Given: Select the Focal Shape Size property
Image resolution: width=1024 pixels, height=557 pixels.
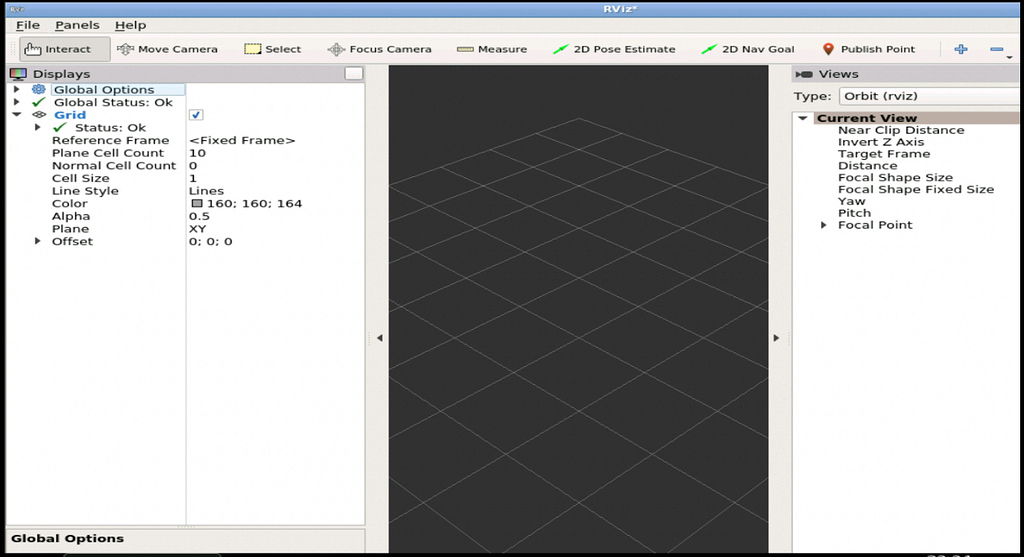Looking at the screenshot, I should [895, 177].
